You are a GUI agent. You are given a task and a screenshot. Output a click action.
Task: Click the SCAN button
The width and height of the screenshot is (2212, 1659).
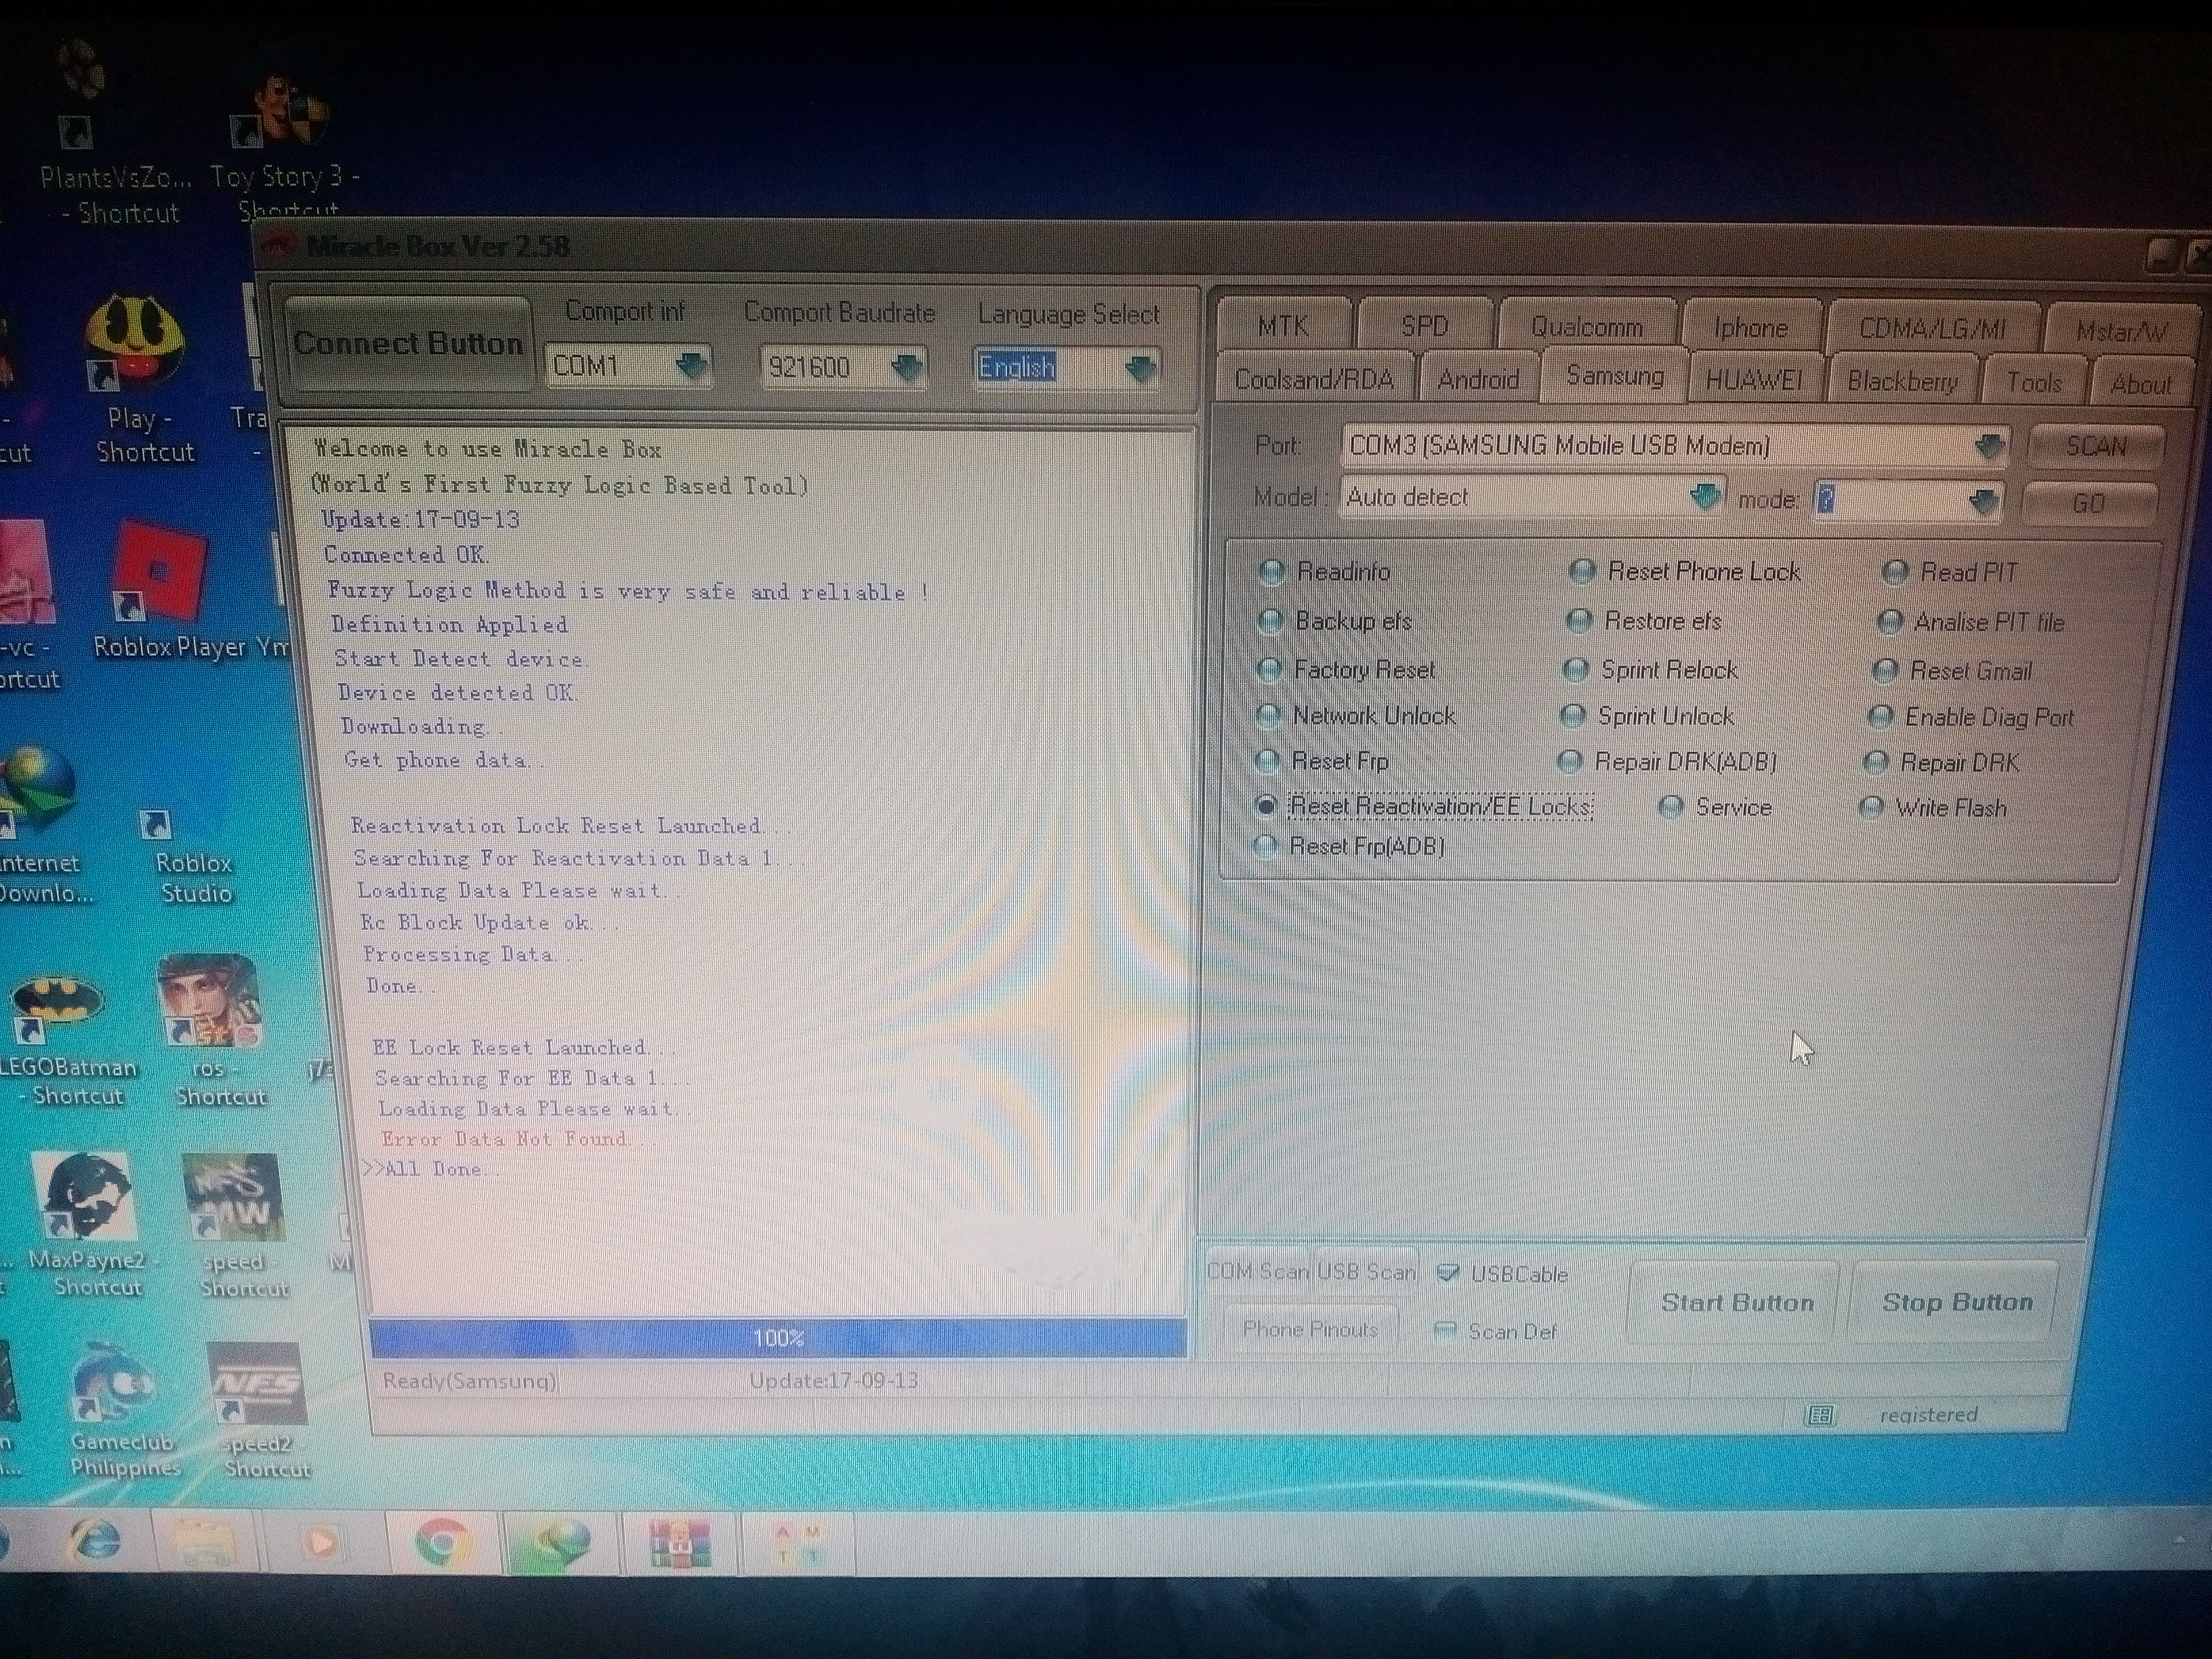pos(2096,446)
